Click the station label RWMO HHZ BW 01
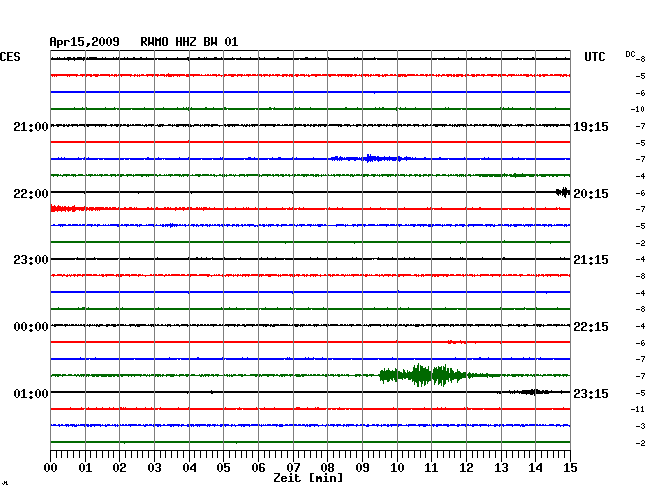Viewport: 650px width, 494px height. [189, 42]
